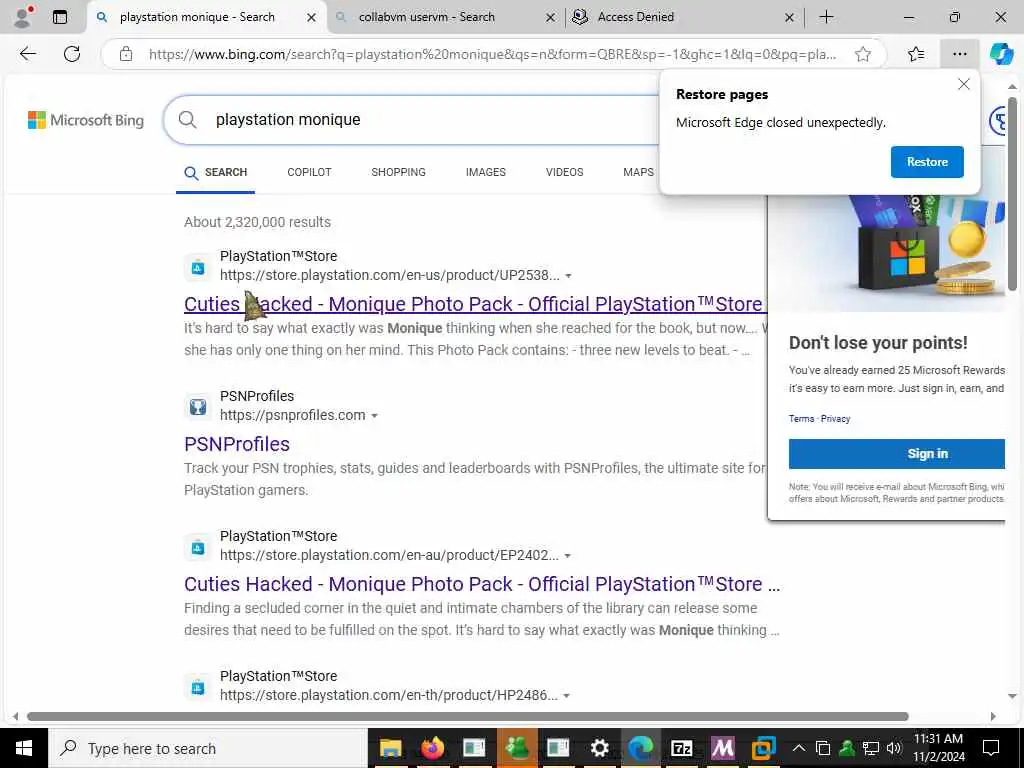Open a new browser tab
The width and height of the screenshot is (1024, 768).
pos(826,17)
